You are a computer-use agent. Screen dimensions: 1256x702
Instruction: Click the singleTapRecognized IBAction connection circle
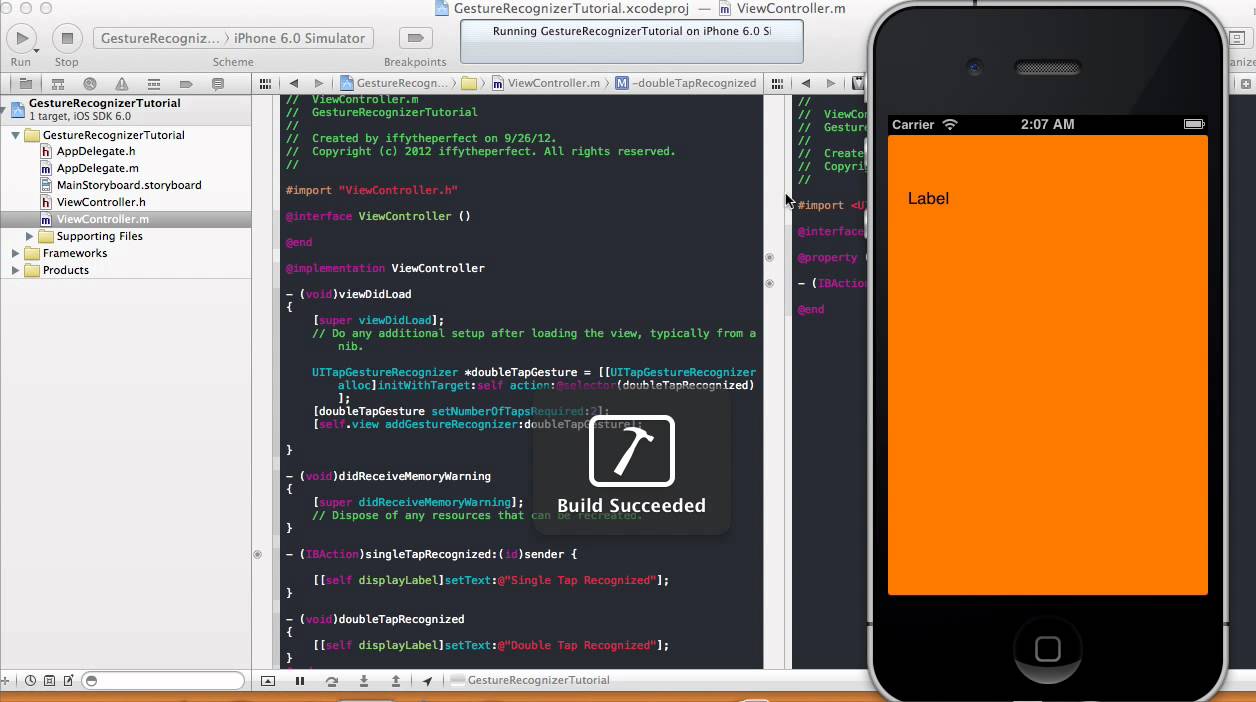258,554
